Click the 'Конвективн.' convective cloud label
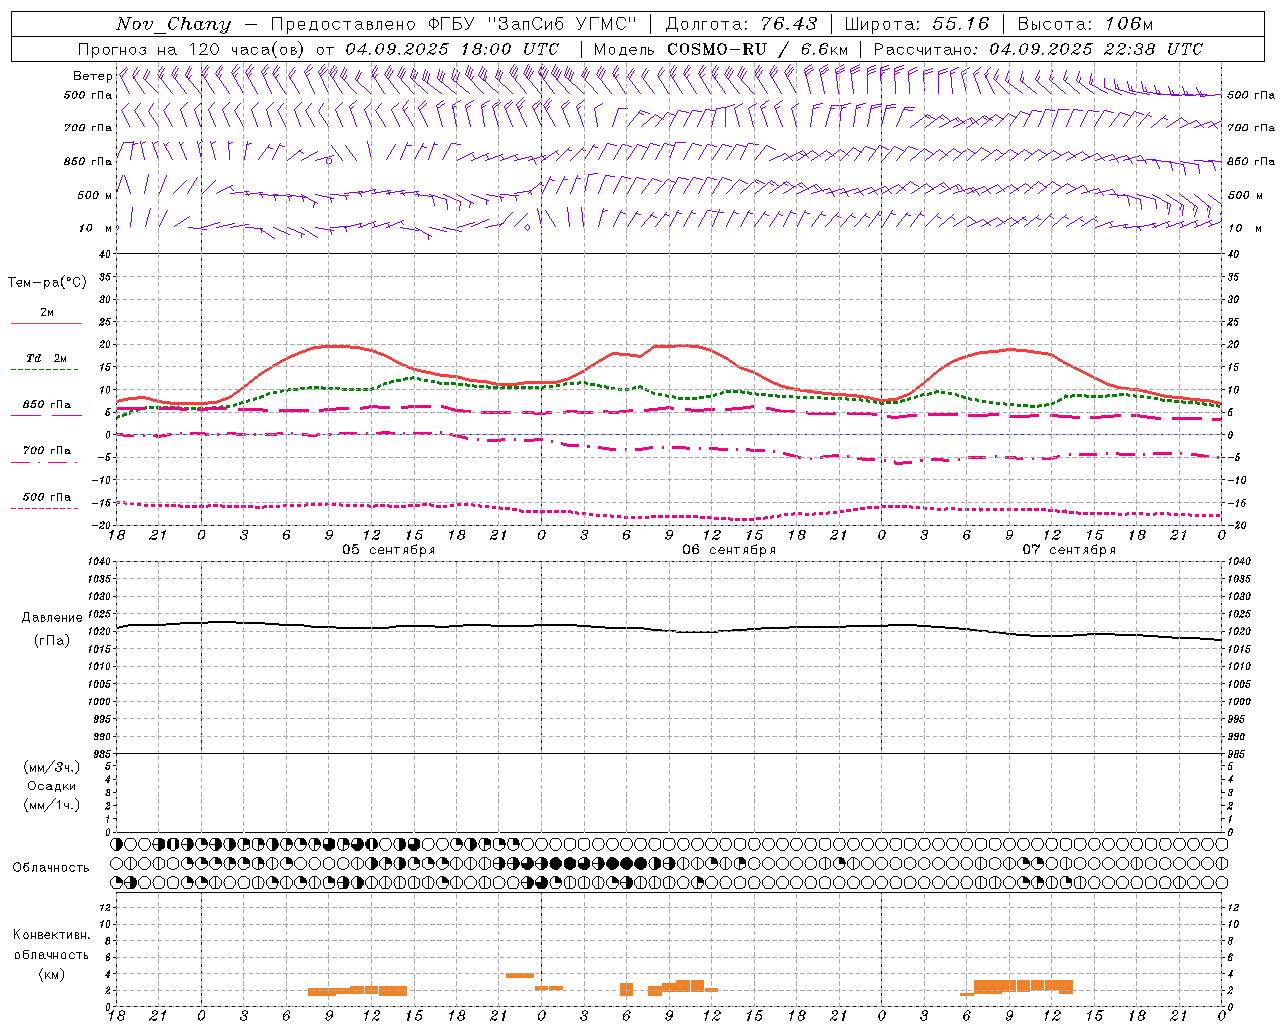The height and width of the screenshot is (1024, 1280). [51, 935]
